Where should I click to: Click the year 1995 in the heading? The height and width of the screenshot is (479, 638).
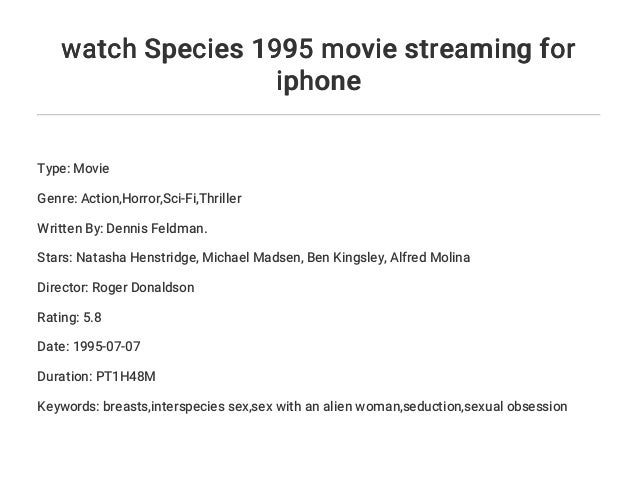282,49
